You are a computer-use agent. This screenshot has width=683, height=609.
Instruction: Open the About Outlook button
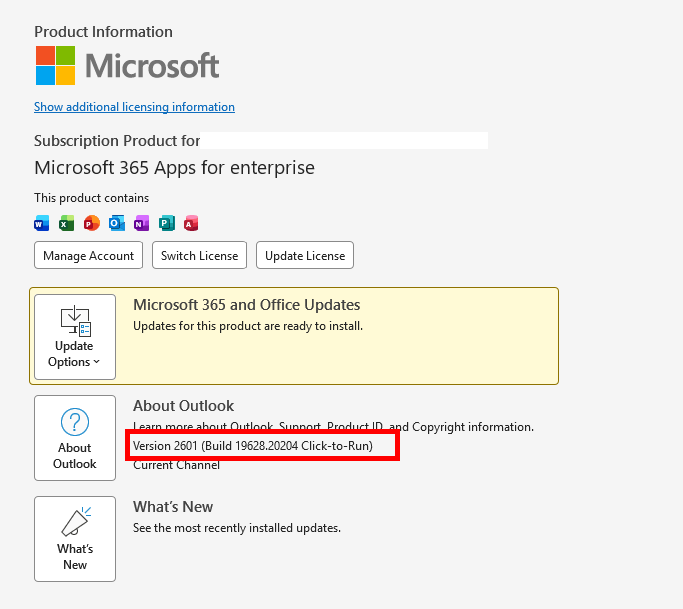75,438
